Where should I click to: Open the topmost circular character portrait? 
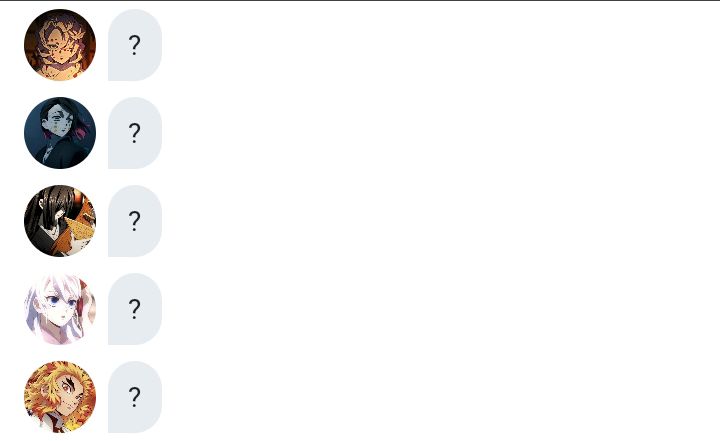[x=60, y=45]
